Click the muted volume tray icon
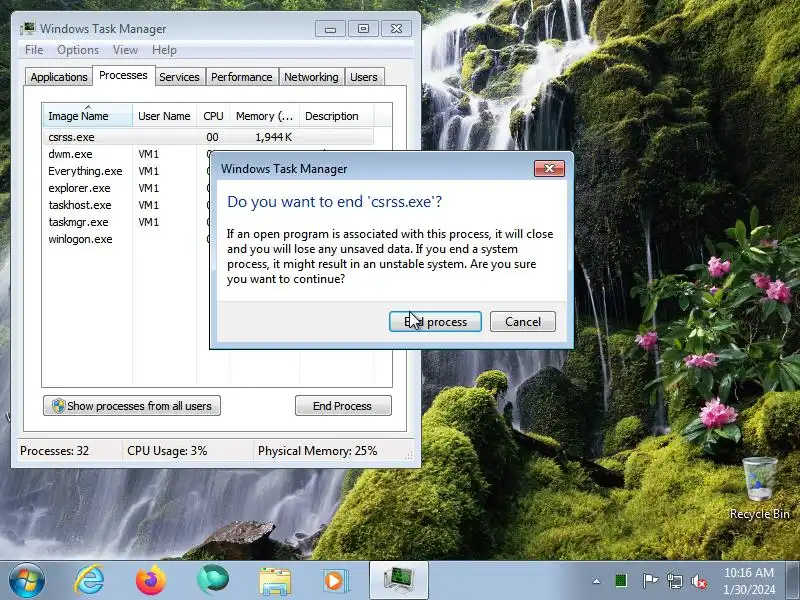Viewport: 800px width, 600px height. pos(698,581)
